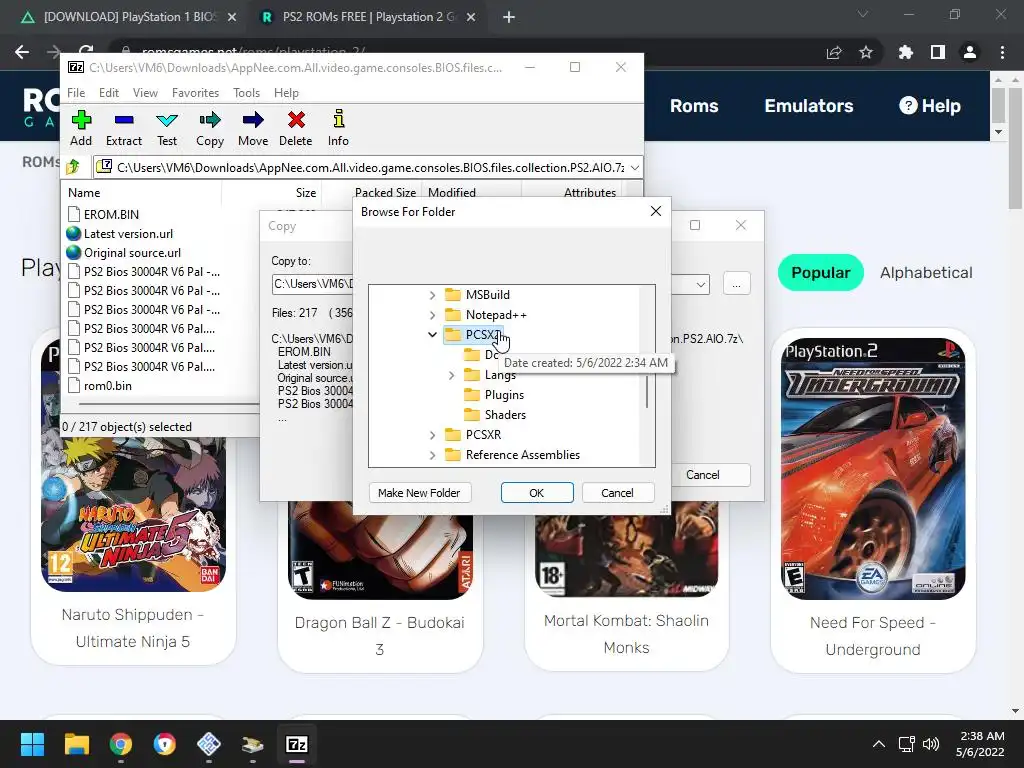1024x768 pixels.
Task: Go back in browser
Action: tap(22, 52)
